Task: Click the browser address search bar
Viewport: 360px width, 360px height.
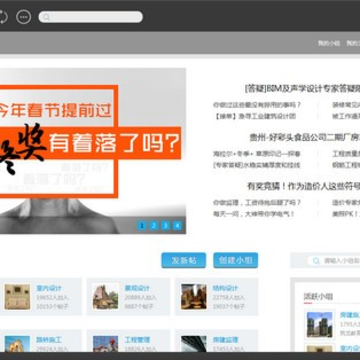Action: pyautogui.click(x=91, y=17)
